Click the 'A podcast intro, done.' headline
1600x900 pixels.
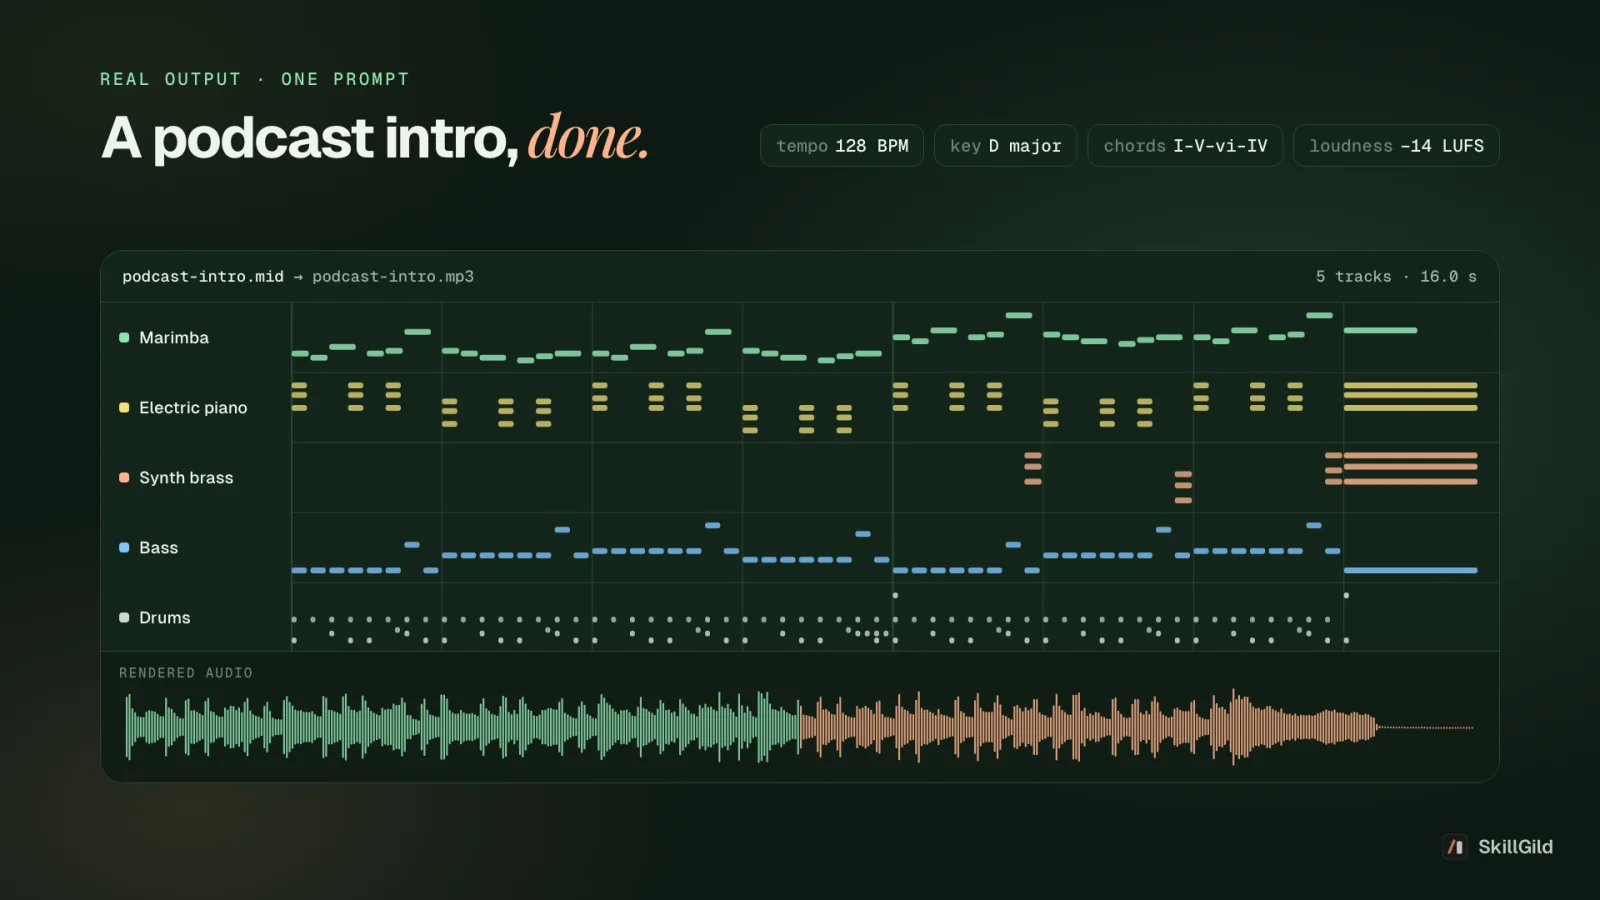(375, 138)
